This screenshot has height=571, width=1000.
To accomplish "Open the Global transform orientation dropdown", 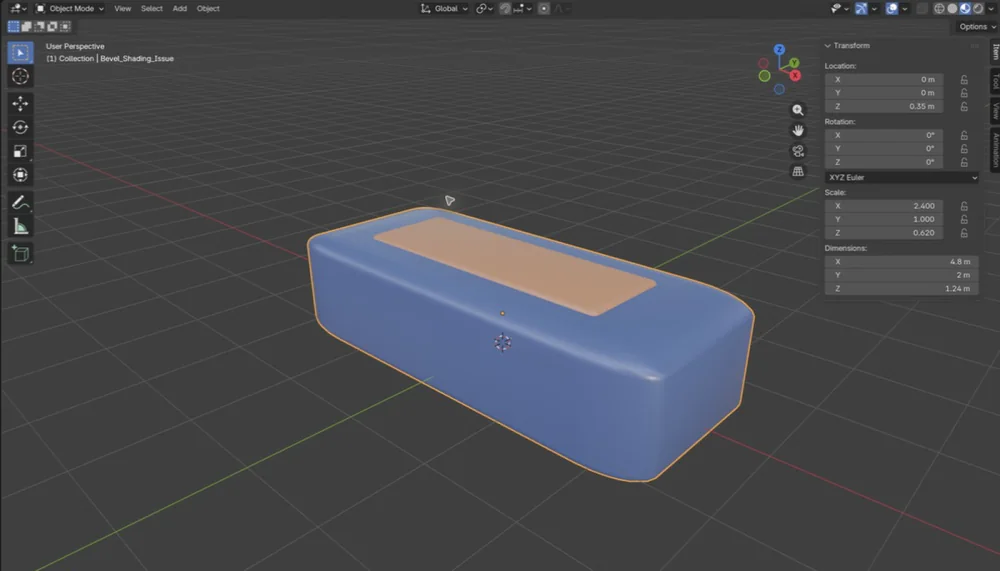I will tap(444, 8).
